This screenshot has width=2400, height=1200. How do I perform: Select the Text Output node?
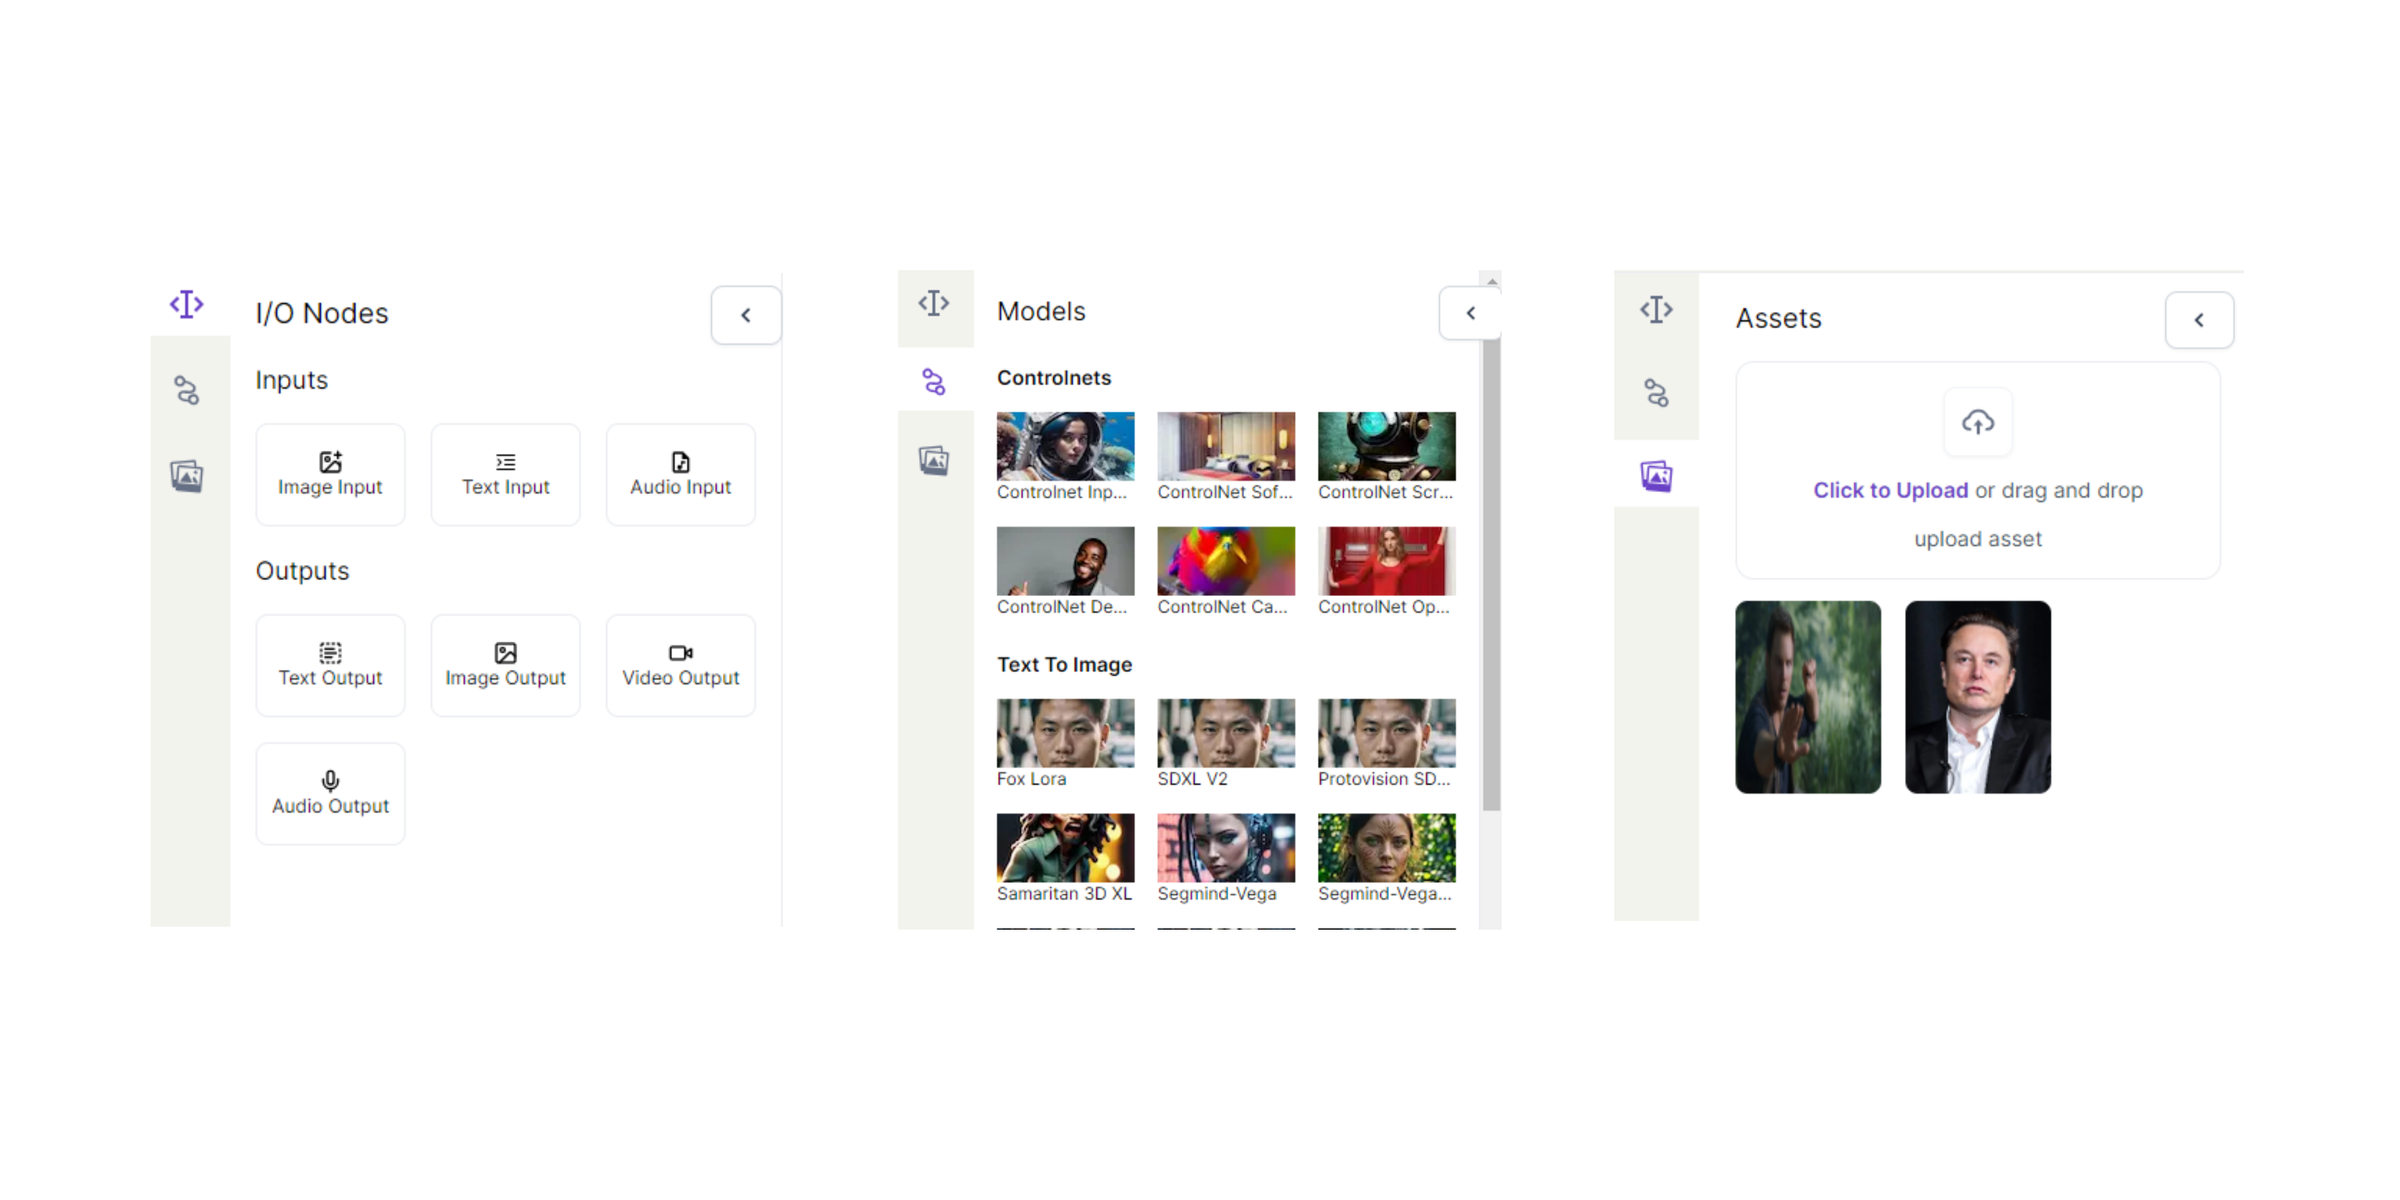click(x=330, y=665)
